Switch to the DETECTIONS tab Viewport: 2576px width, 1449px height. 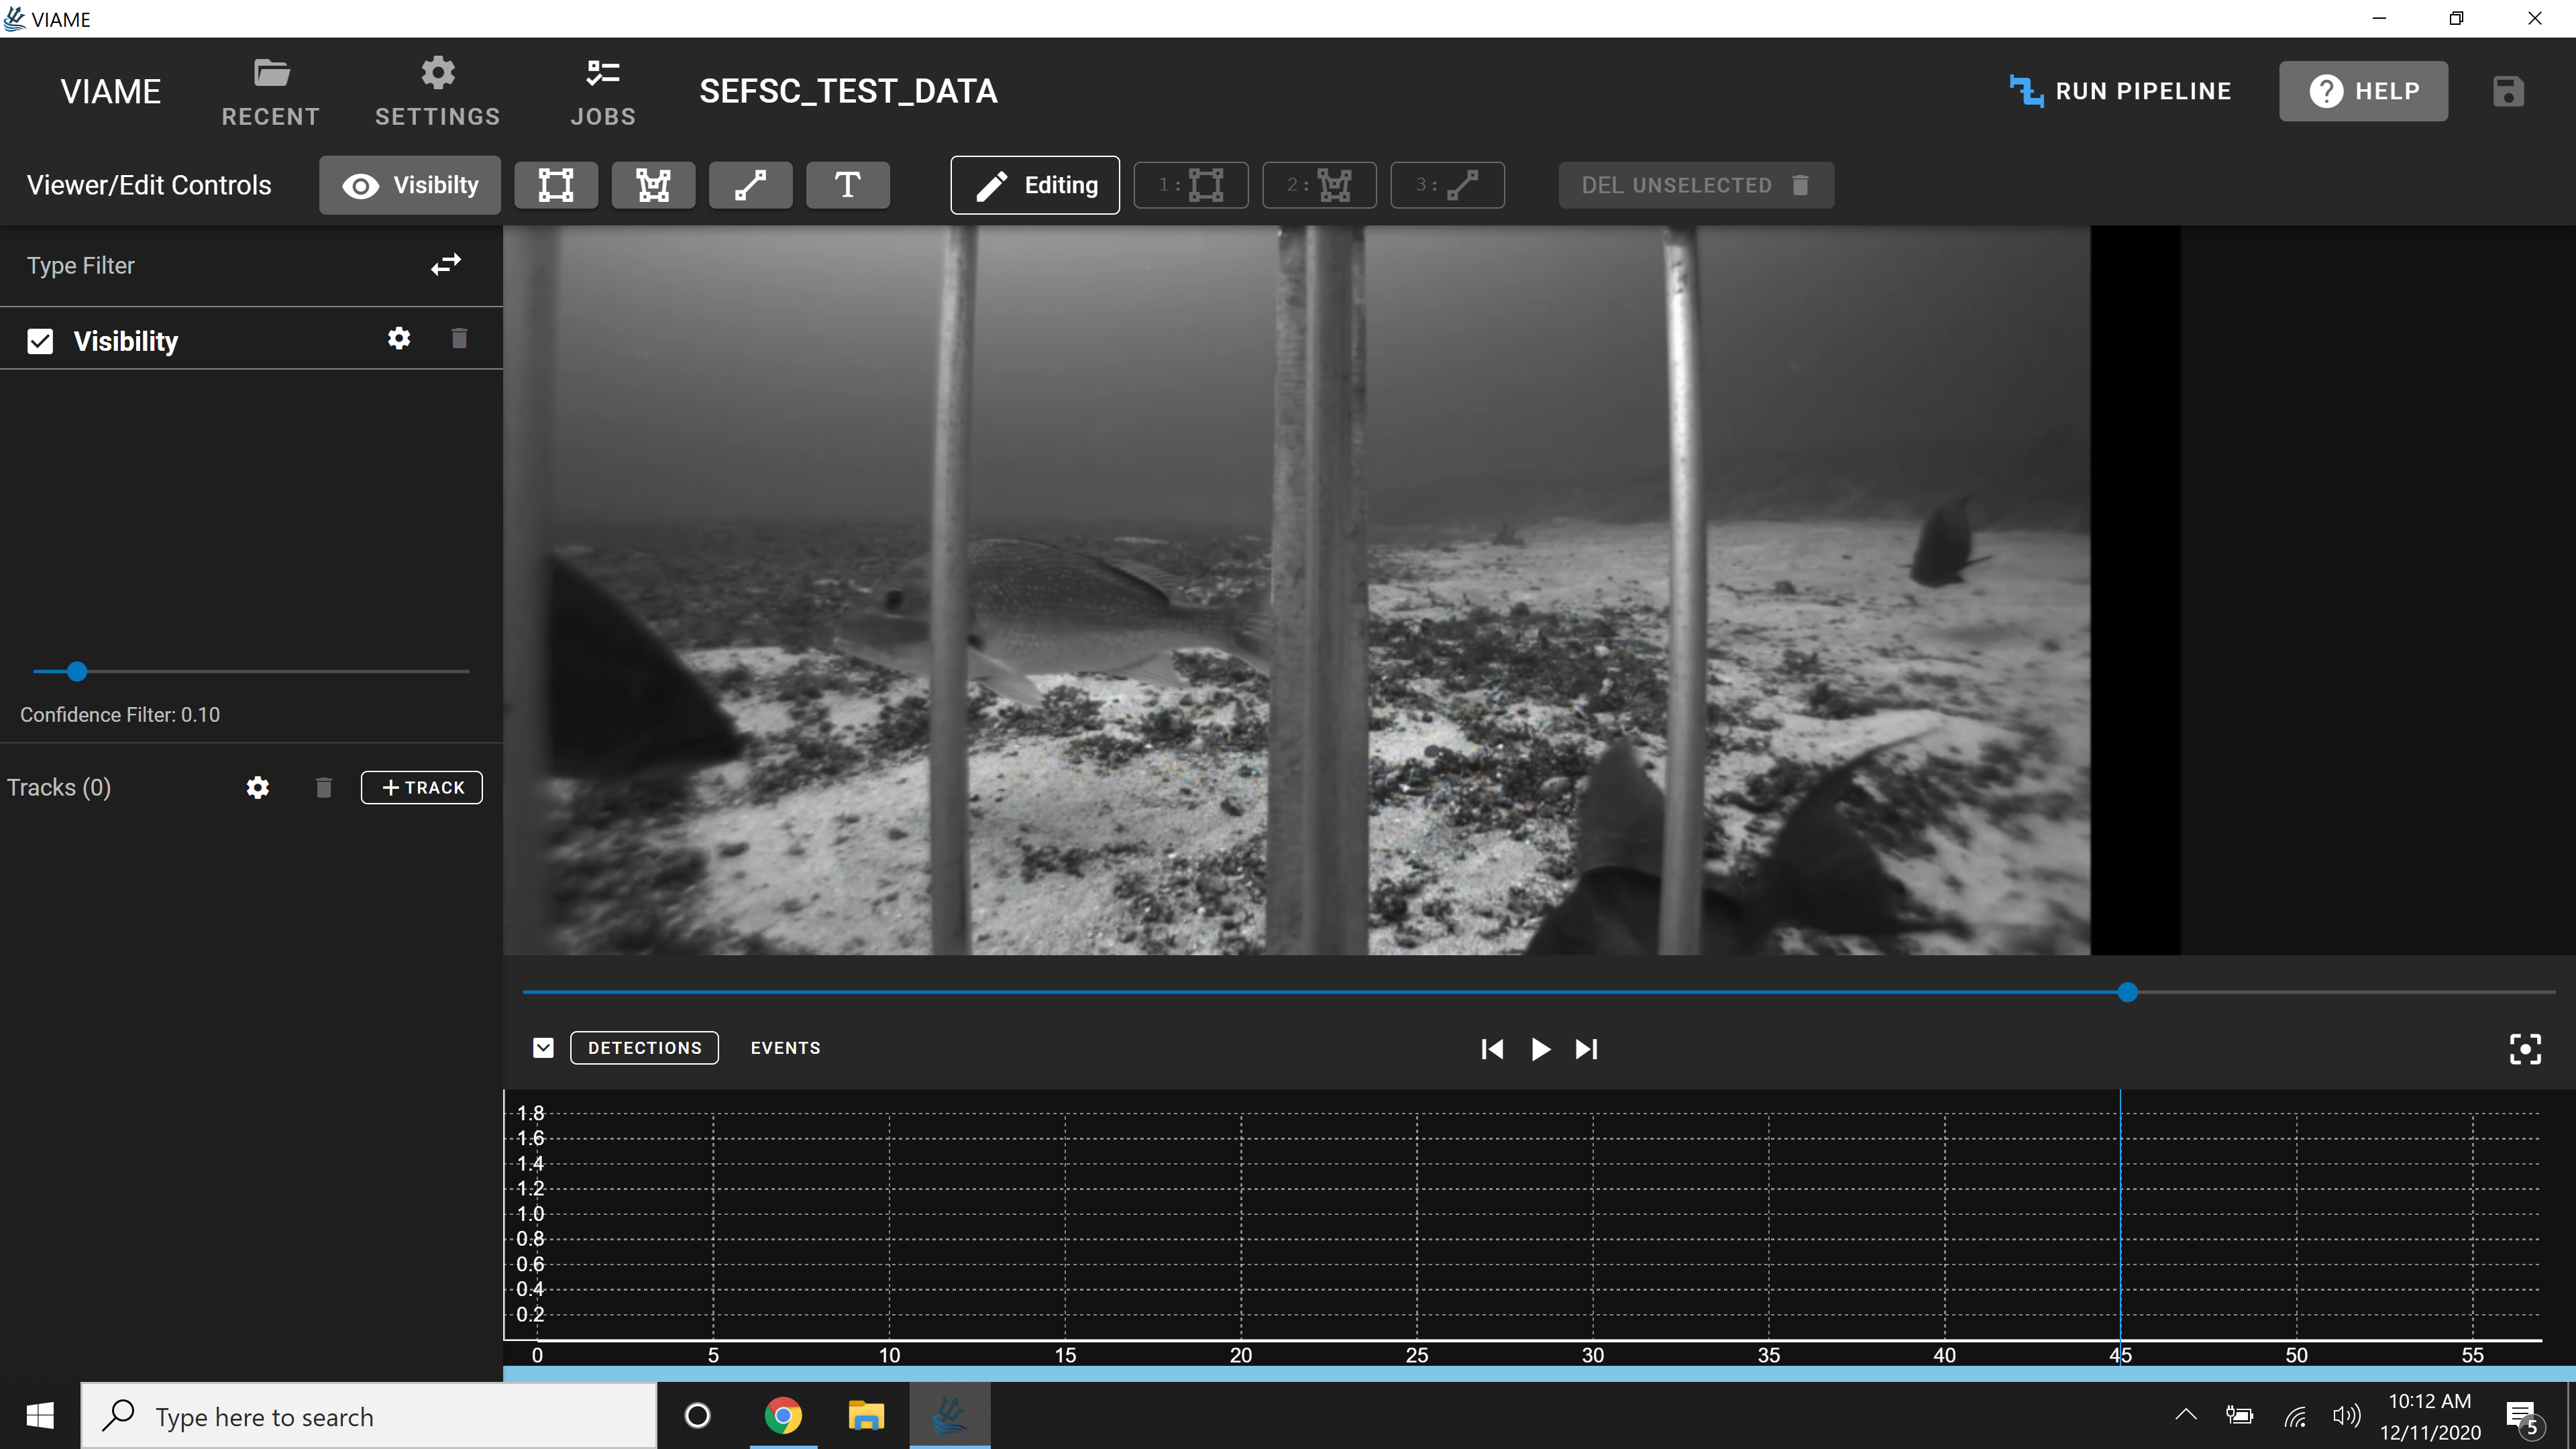644,1048
